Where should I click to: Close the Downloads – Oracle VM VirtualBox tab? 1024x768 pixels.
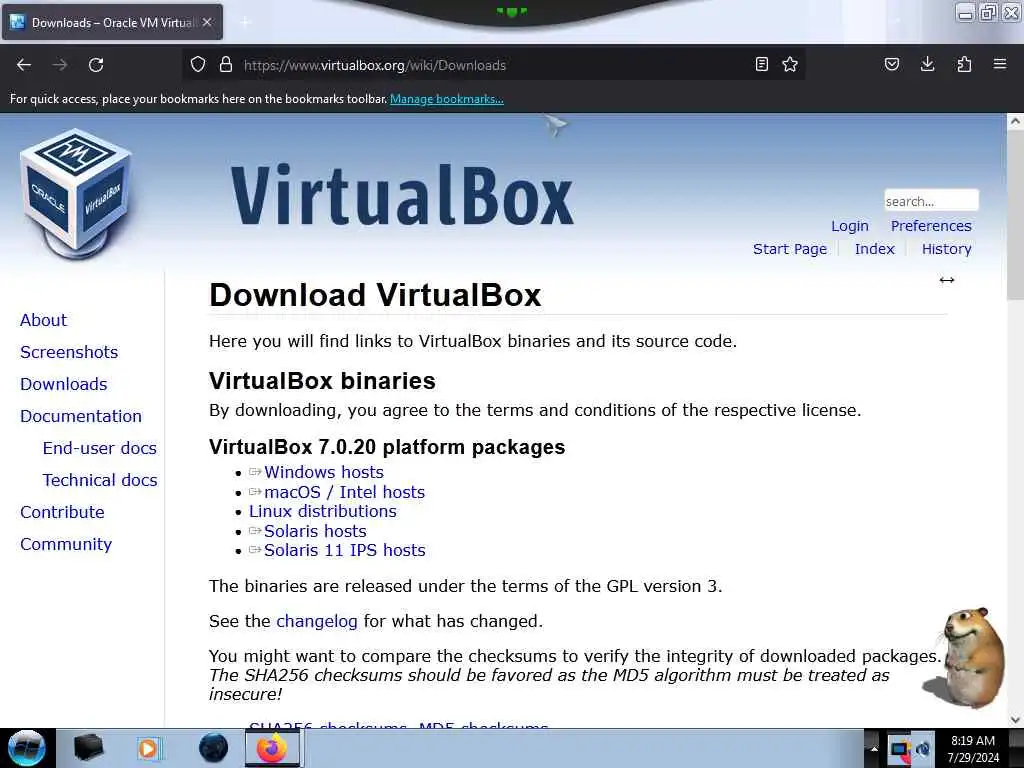coord(207,22)
